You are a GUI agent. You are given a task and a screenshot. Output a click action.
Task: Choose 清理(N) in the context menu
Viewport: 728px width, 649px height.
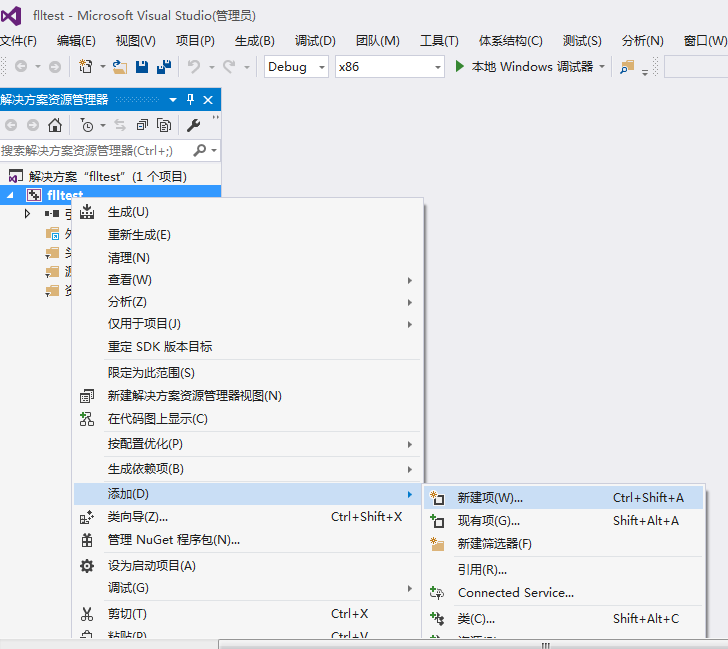248,258
